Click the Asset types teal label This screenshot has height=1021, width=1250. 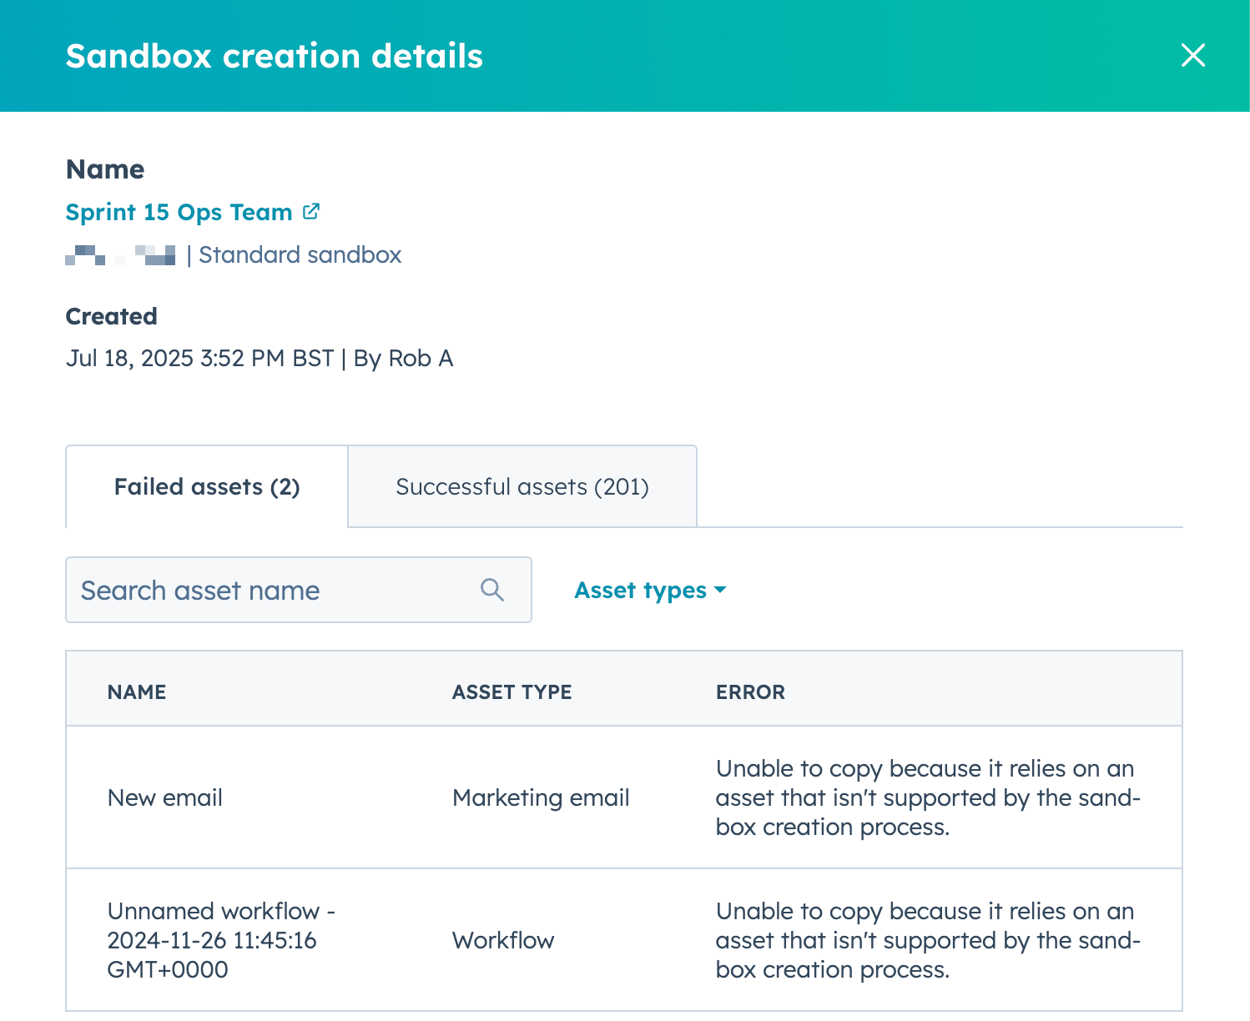pyautogui.click(x=640, y=590)
